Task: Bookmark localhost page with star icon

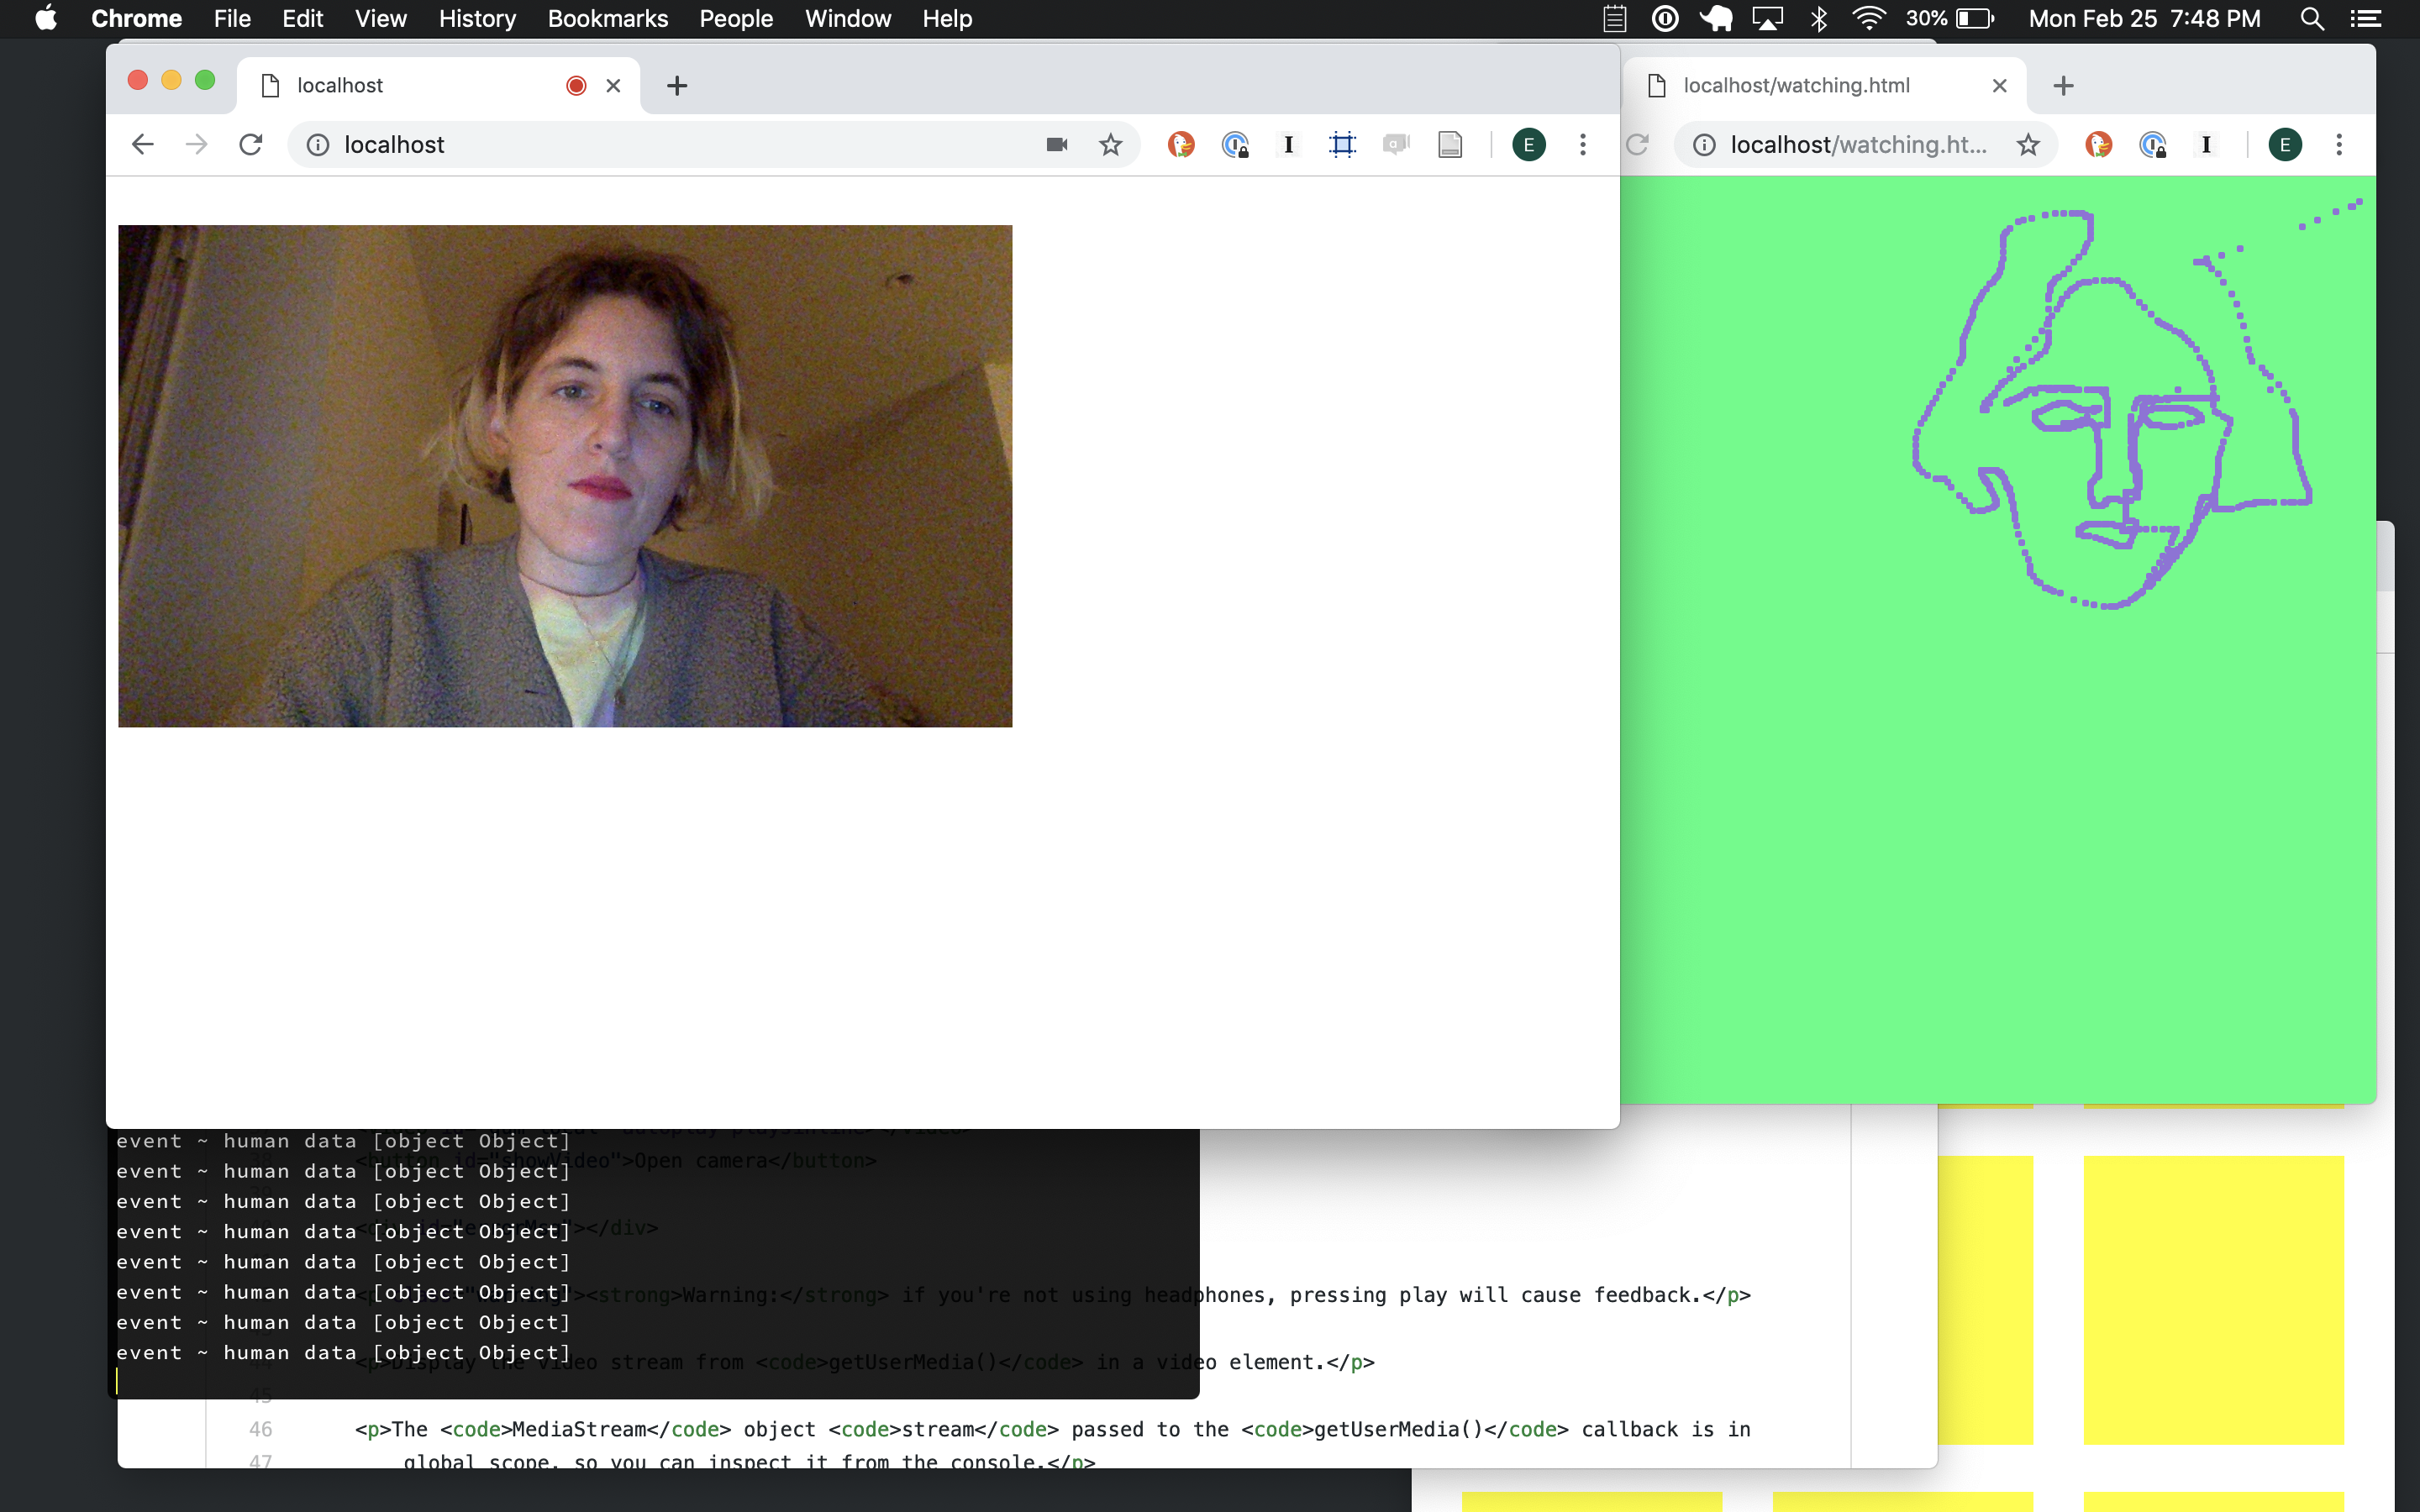Action: (x=1110, y=145)
